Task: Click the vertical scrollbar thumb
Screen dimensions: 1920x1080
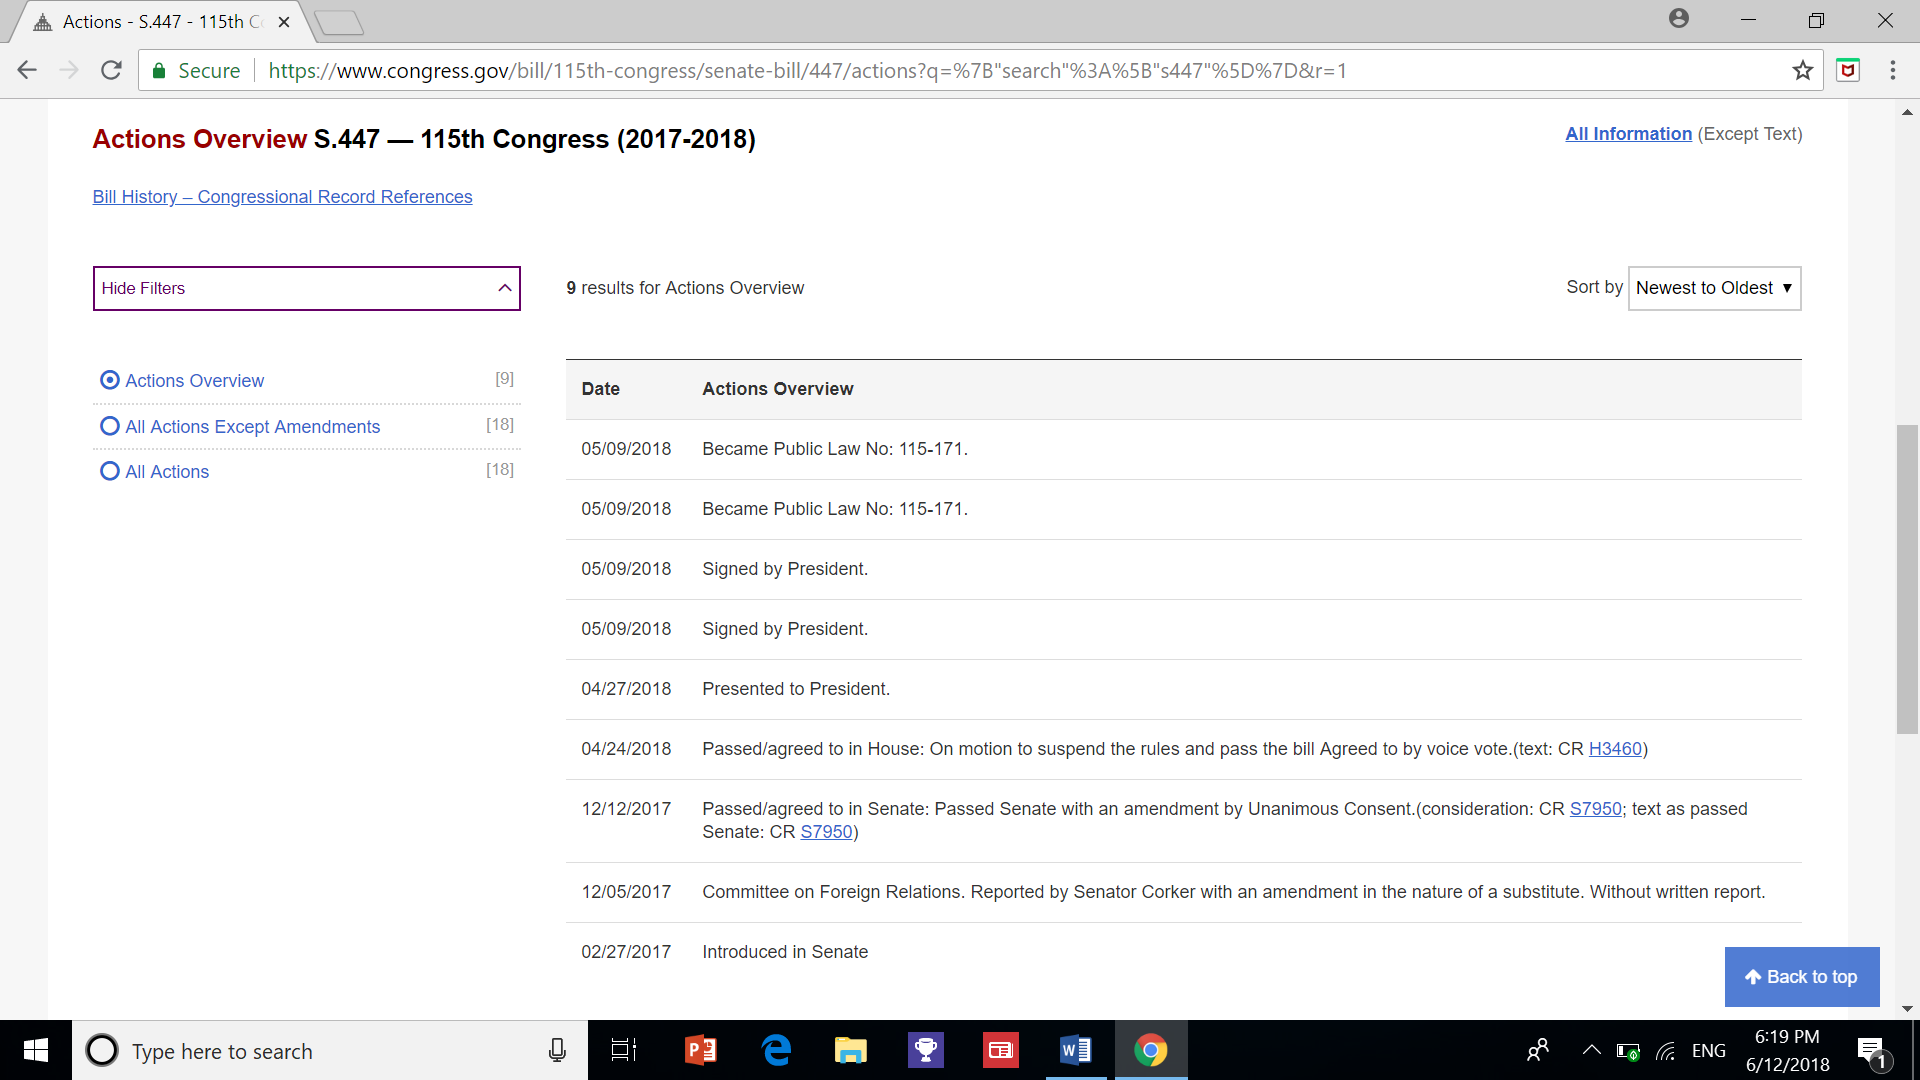Action: pyautogui.click(x=1907, y=580)
